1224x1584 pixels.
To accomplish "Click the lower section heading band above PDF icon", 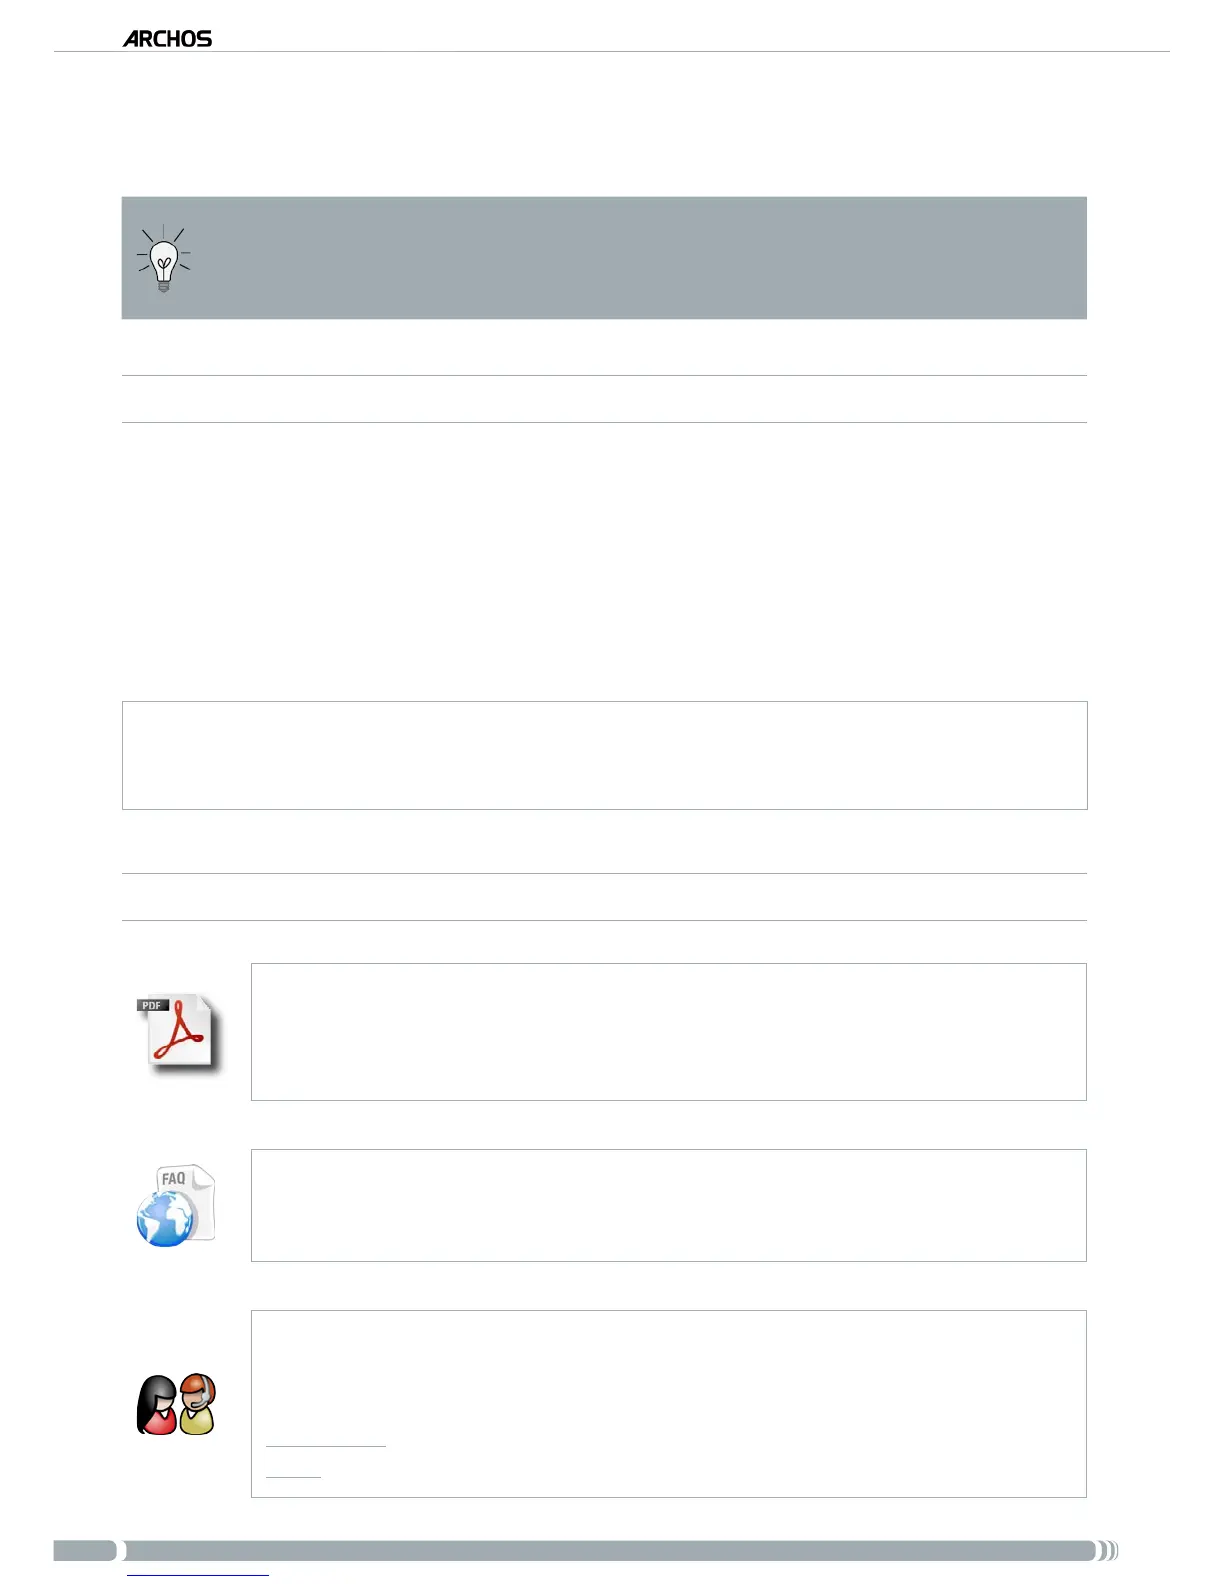I will 604,897.
